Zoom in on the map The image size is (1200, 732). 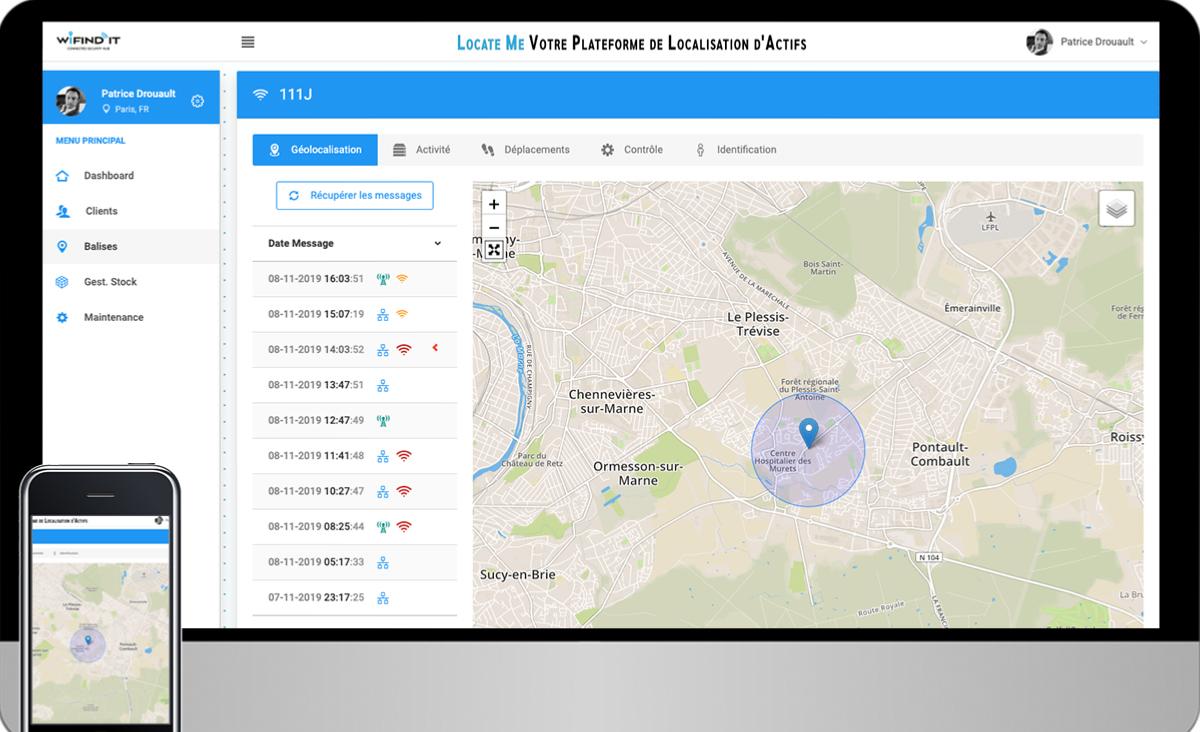click(493, 204)
